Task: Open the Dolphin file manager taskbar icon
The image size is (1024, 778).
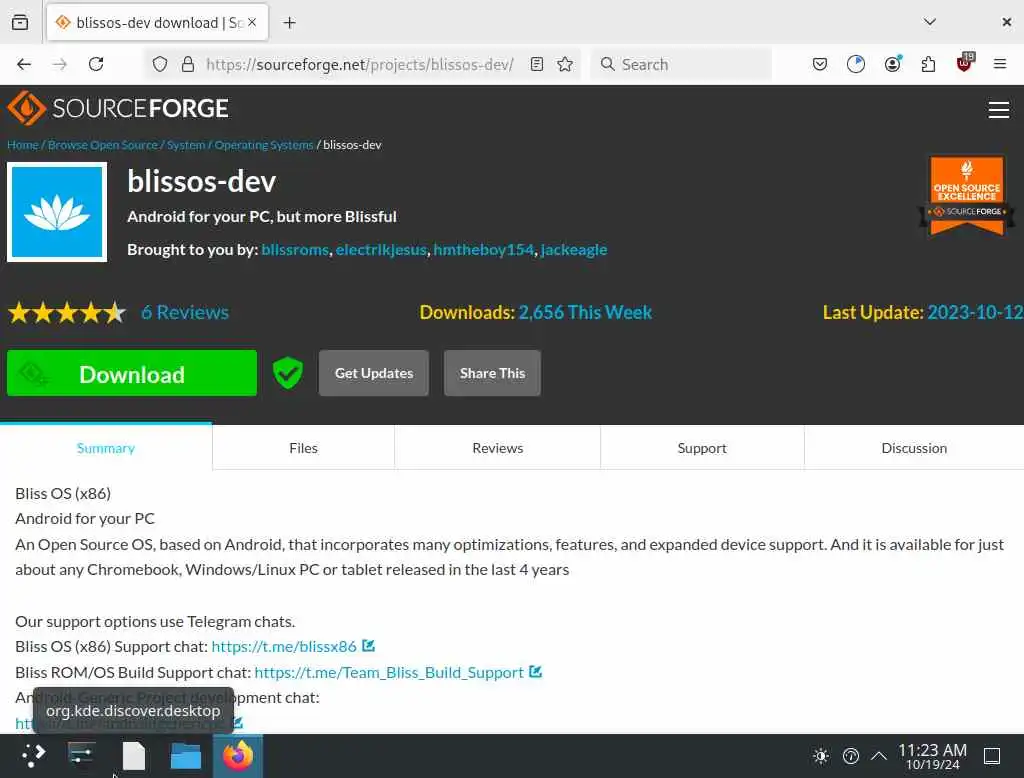Action: [185, 756]
